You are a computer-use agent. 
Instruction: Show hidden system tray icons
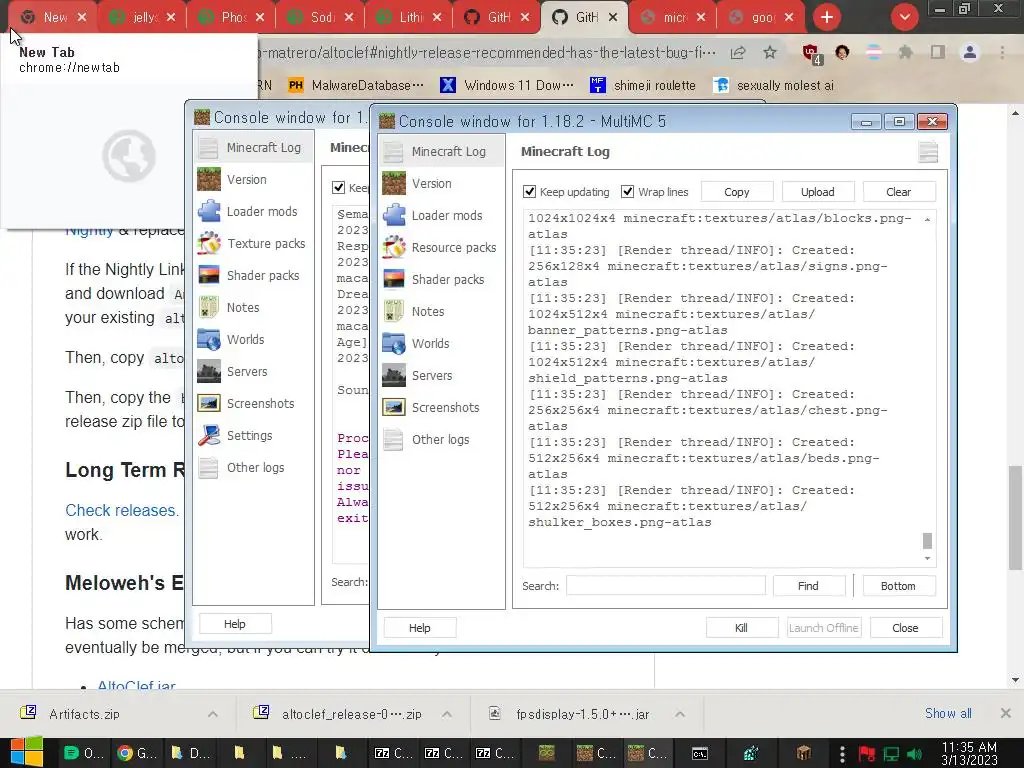click(x=842, y=754)
